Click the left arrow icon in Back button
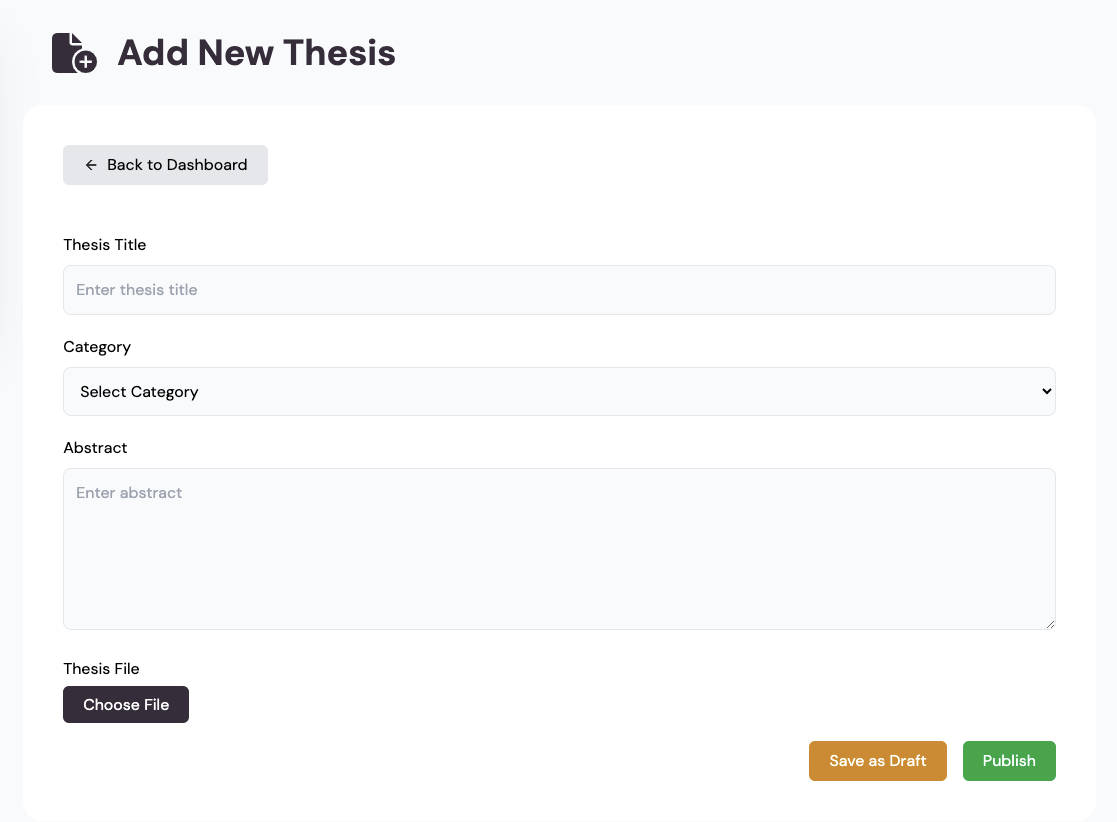The height and width of the screenshot is (822, 1117). (91, 165)
